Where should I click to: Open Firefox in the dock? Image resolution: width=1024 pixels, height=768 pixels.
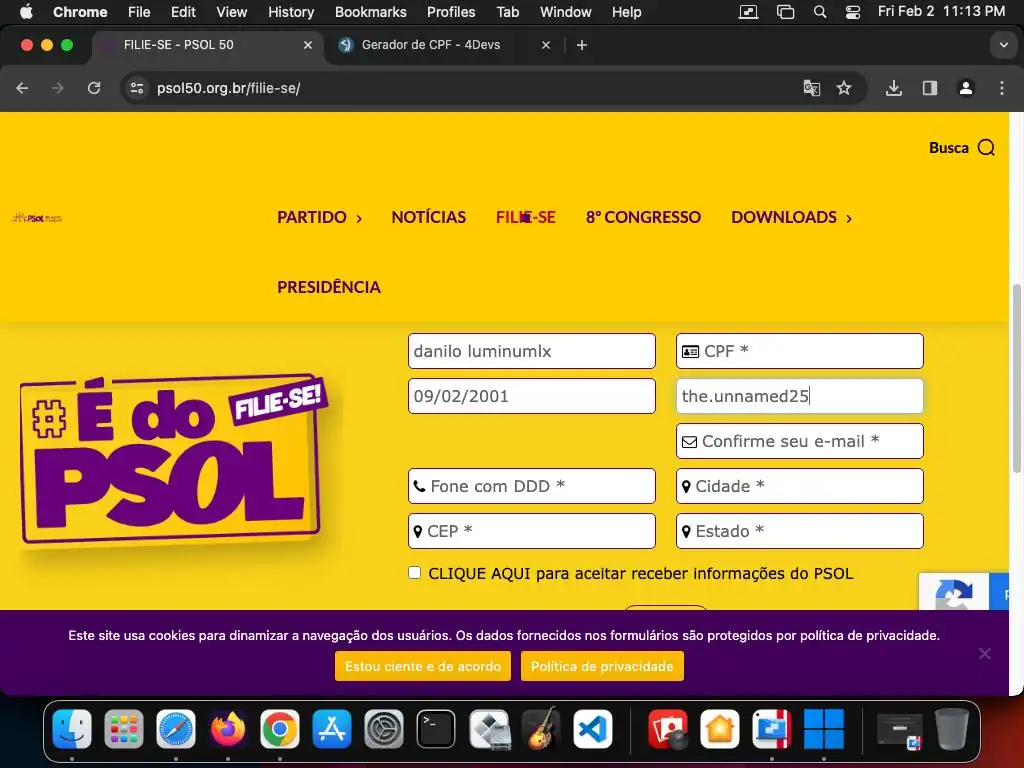[228, 728]
